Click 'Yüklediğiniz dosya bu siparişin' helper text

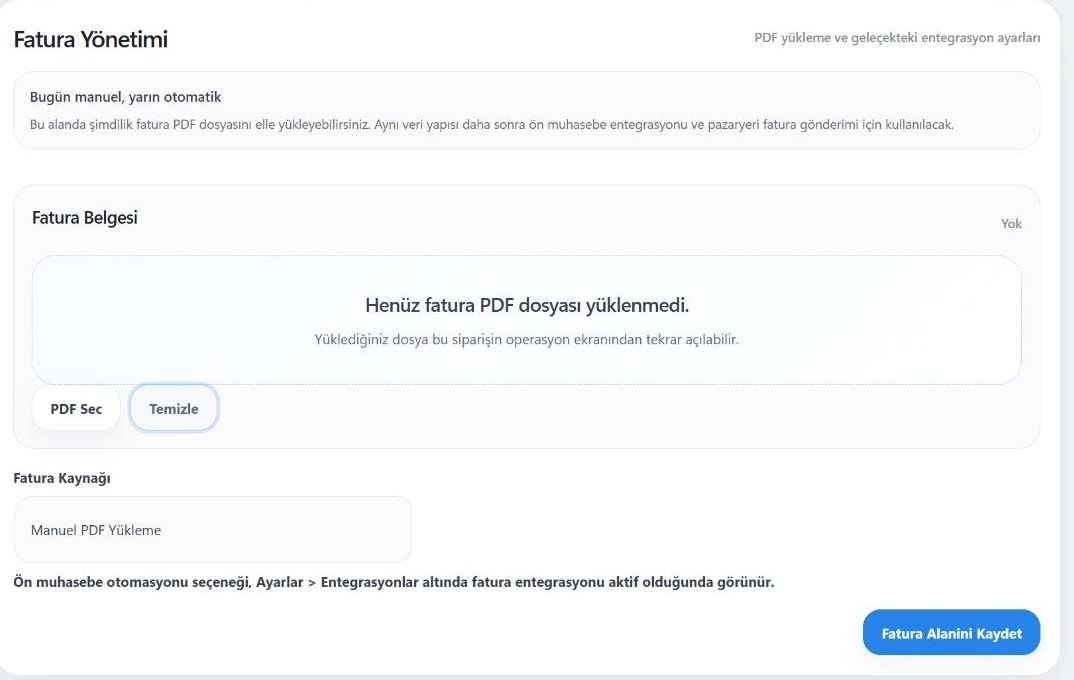coord(526,340)
